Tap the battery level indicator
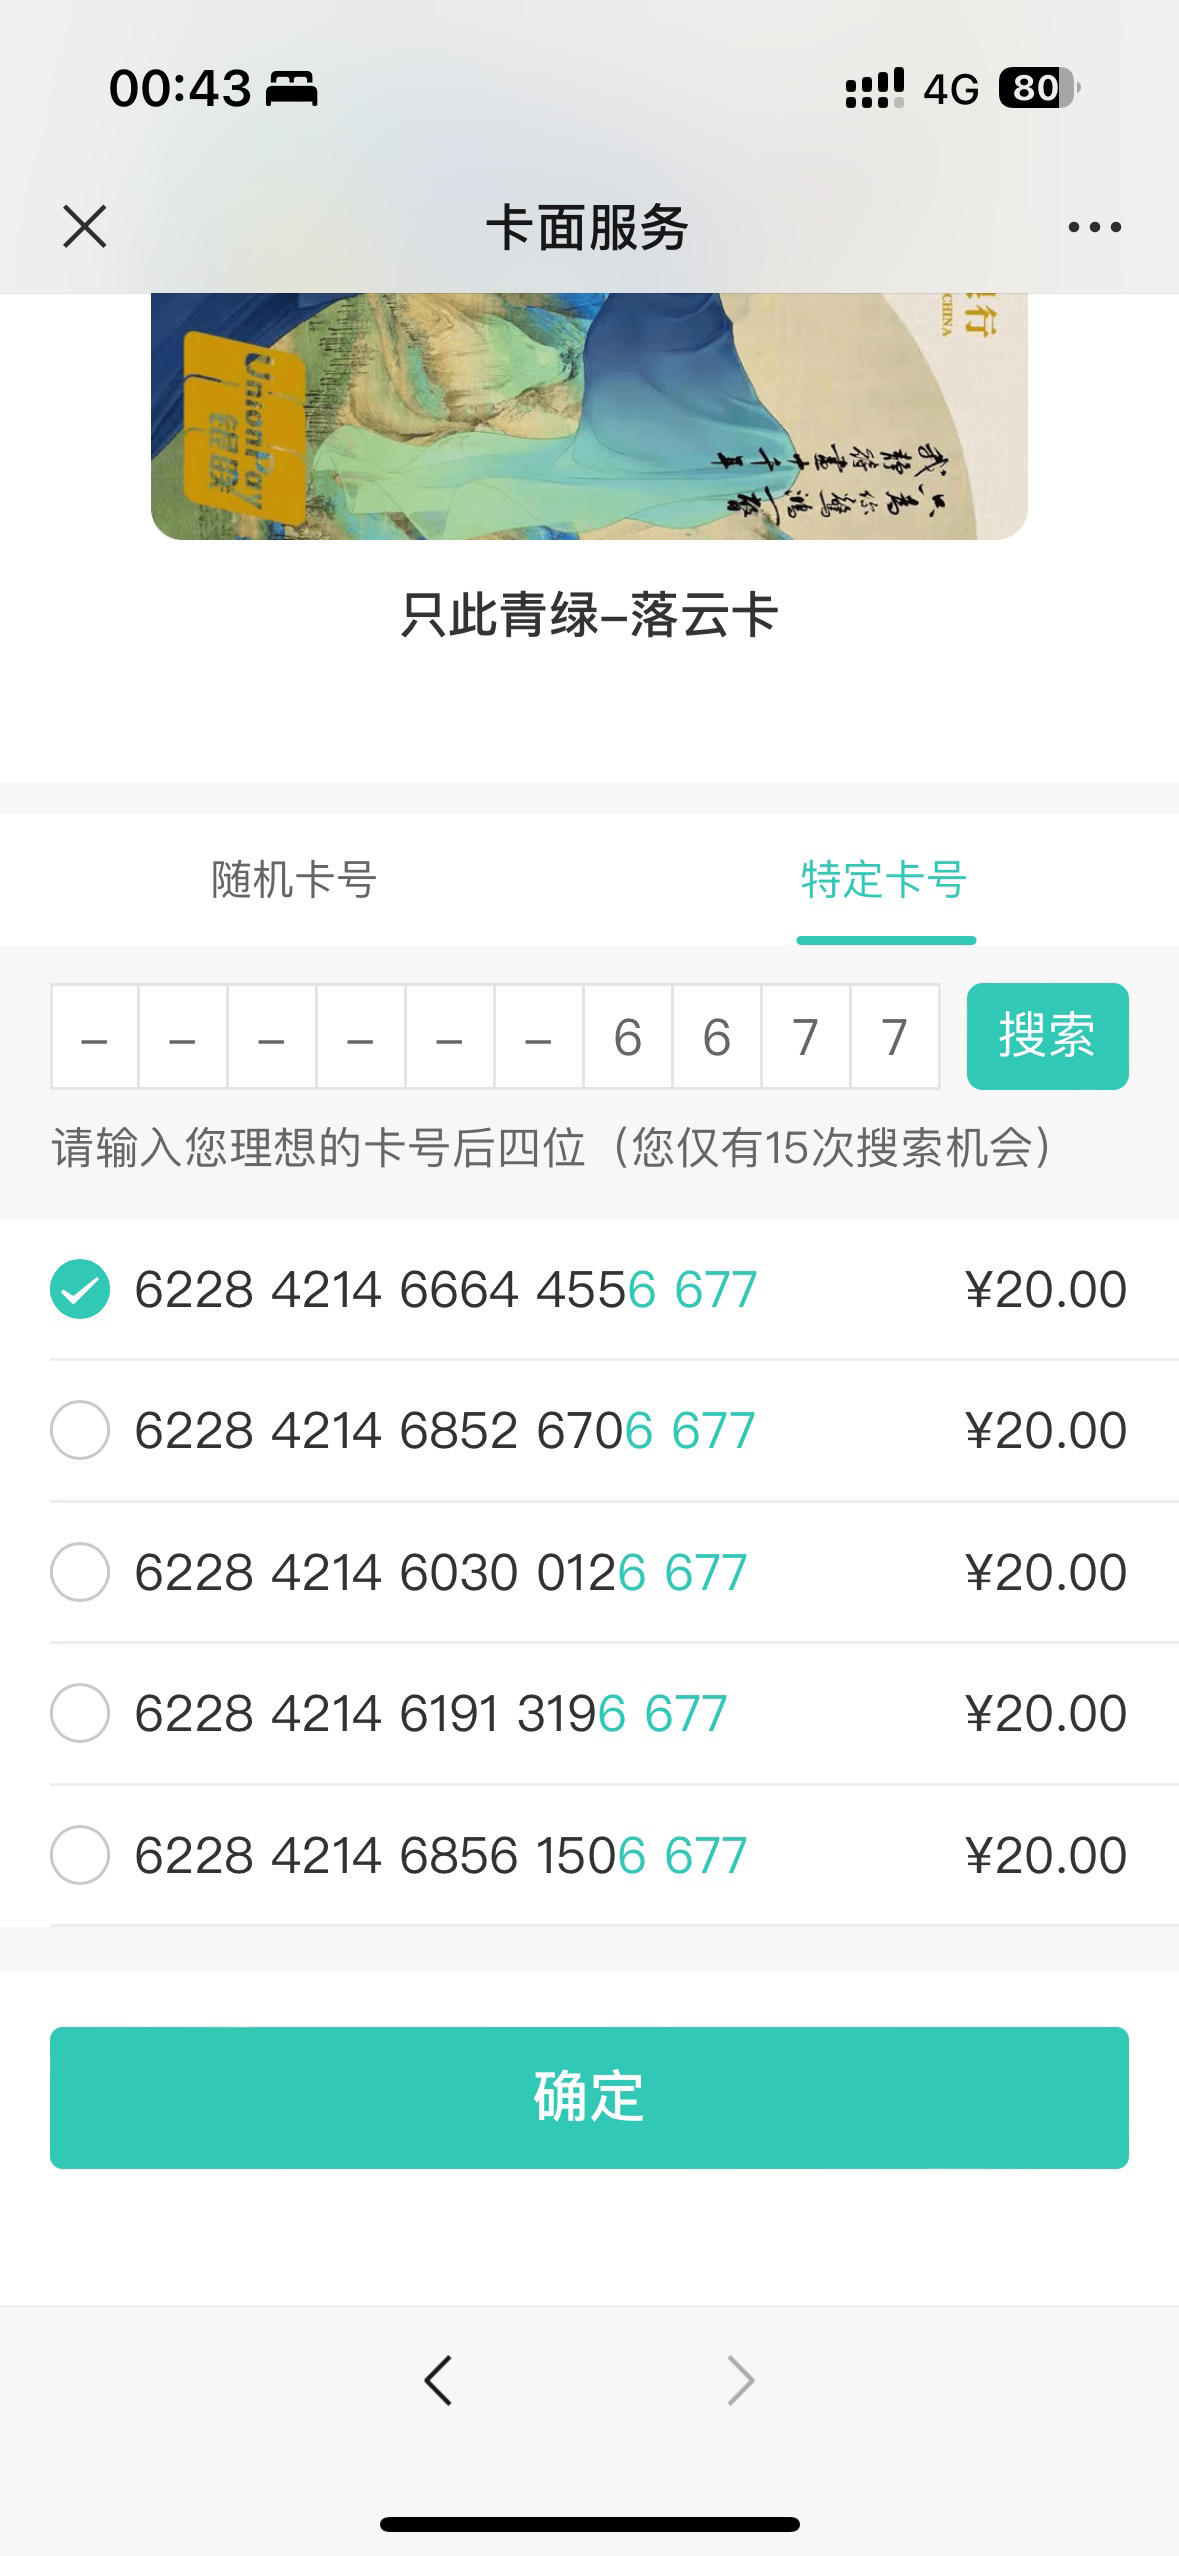1179x2556 pixels. [x=1039, y=88]
